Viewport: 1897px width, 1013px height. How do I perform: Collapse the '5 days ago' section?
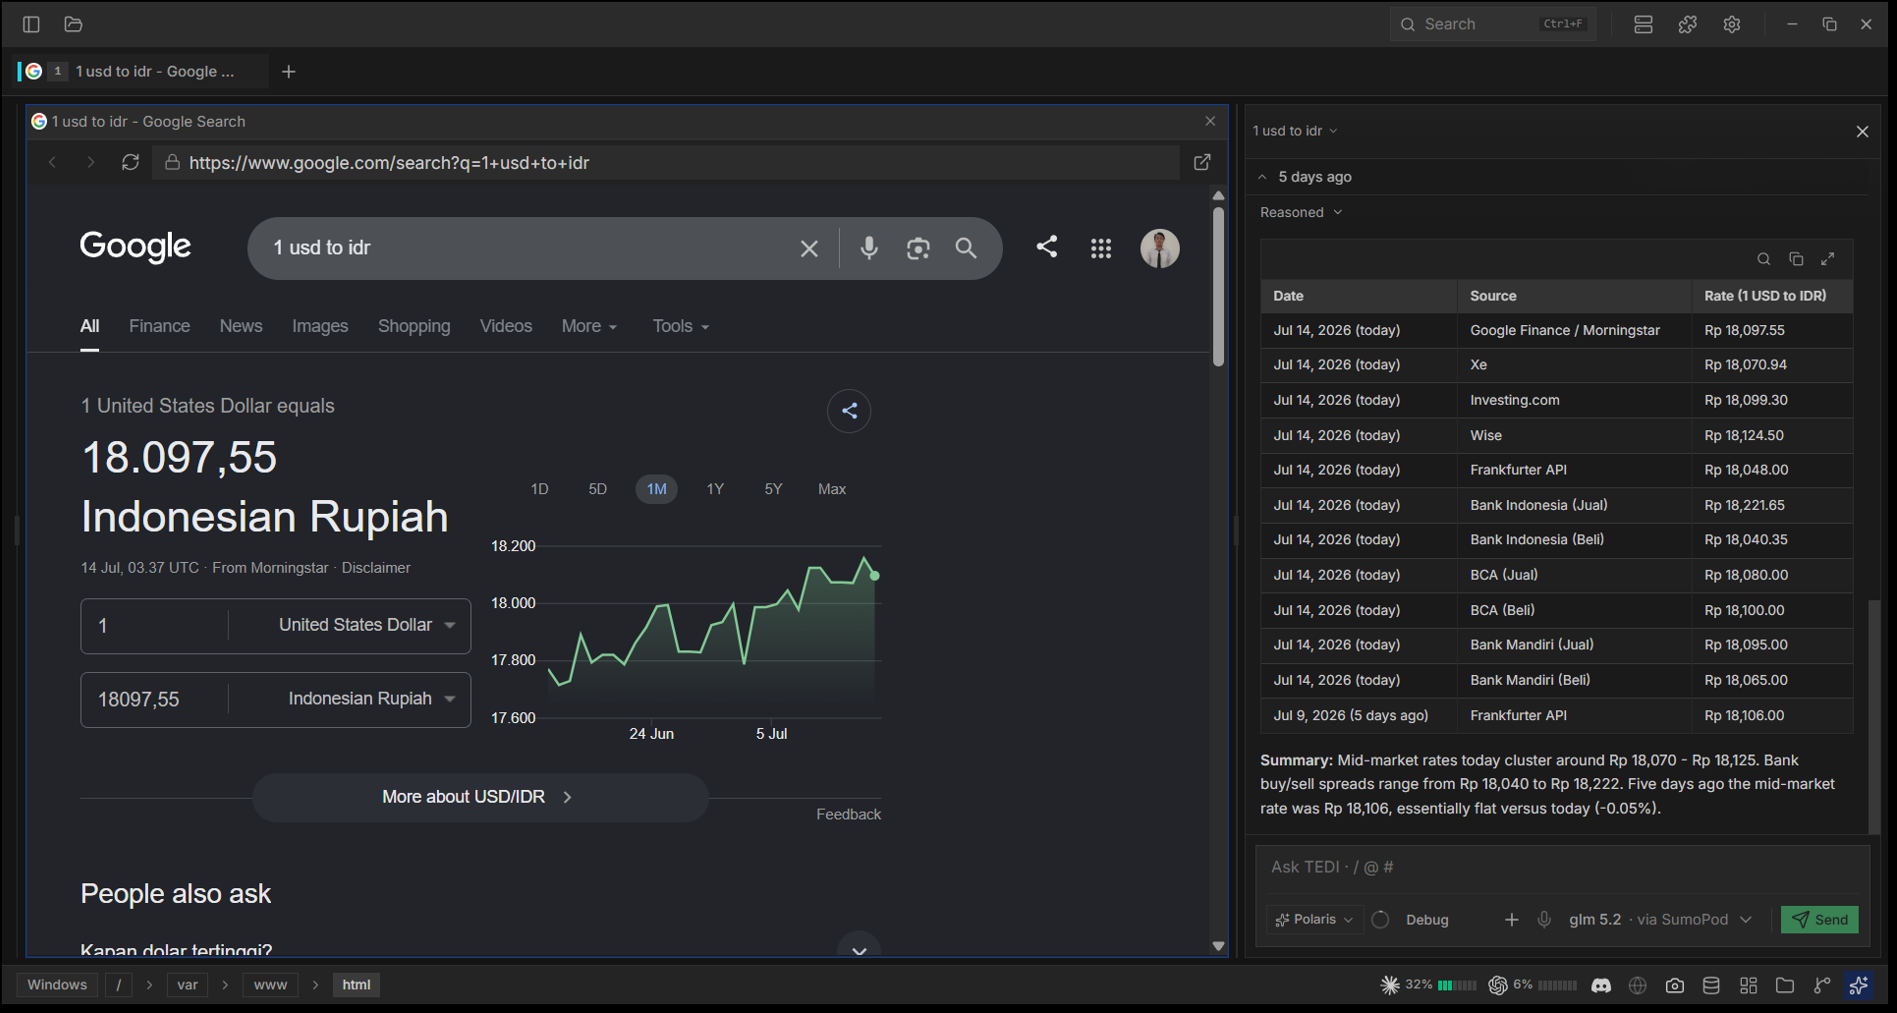1305,177
